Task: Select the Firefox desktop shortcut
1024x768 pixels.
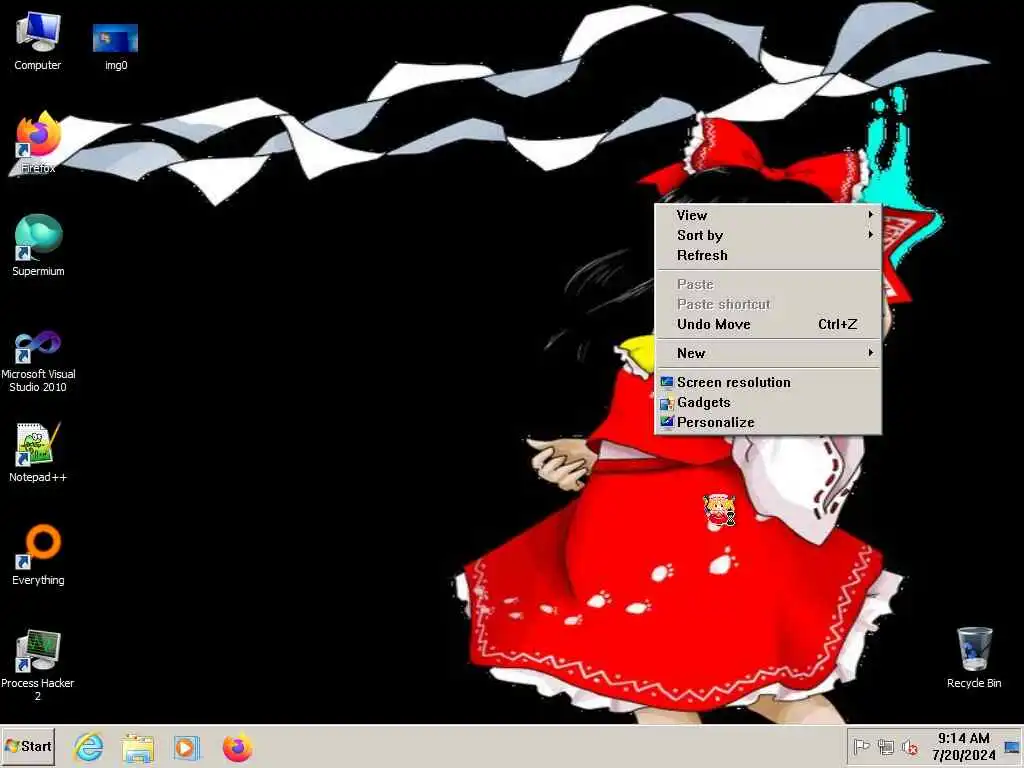Action: tap(37, 142)
